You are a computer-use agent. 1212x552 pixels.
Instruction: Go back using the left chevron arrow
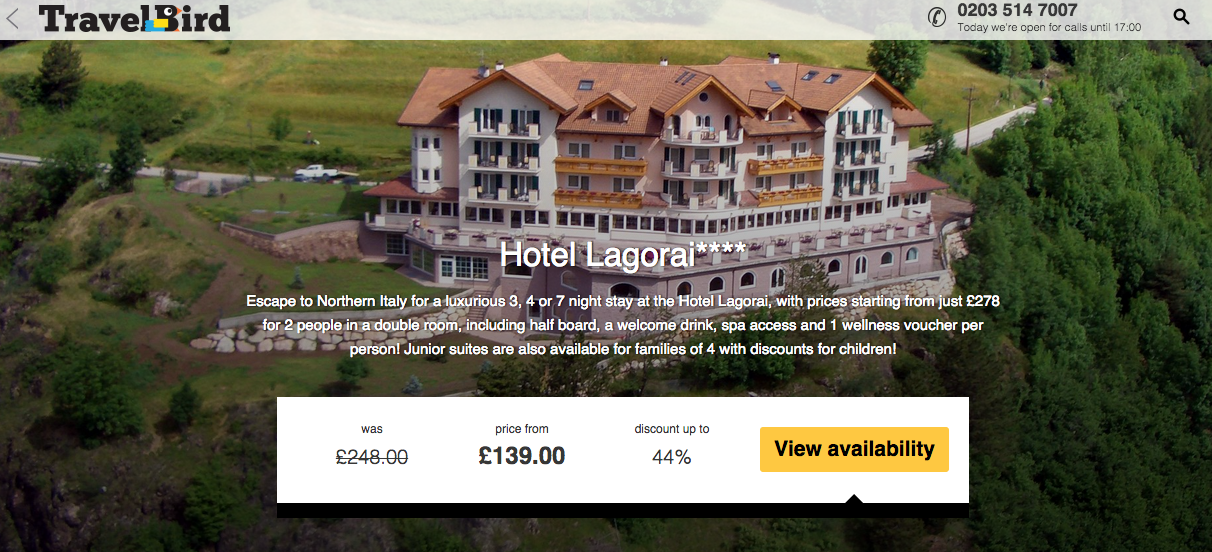[x=12, y=18]
